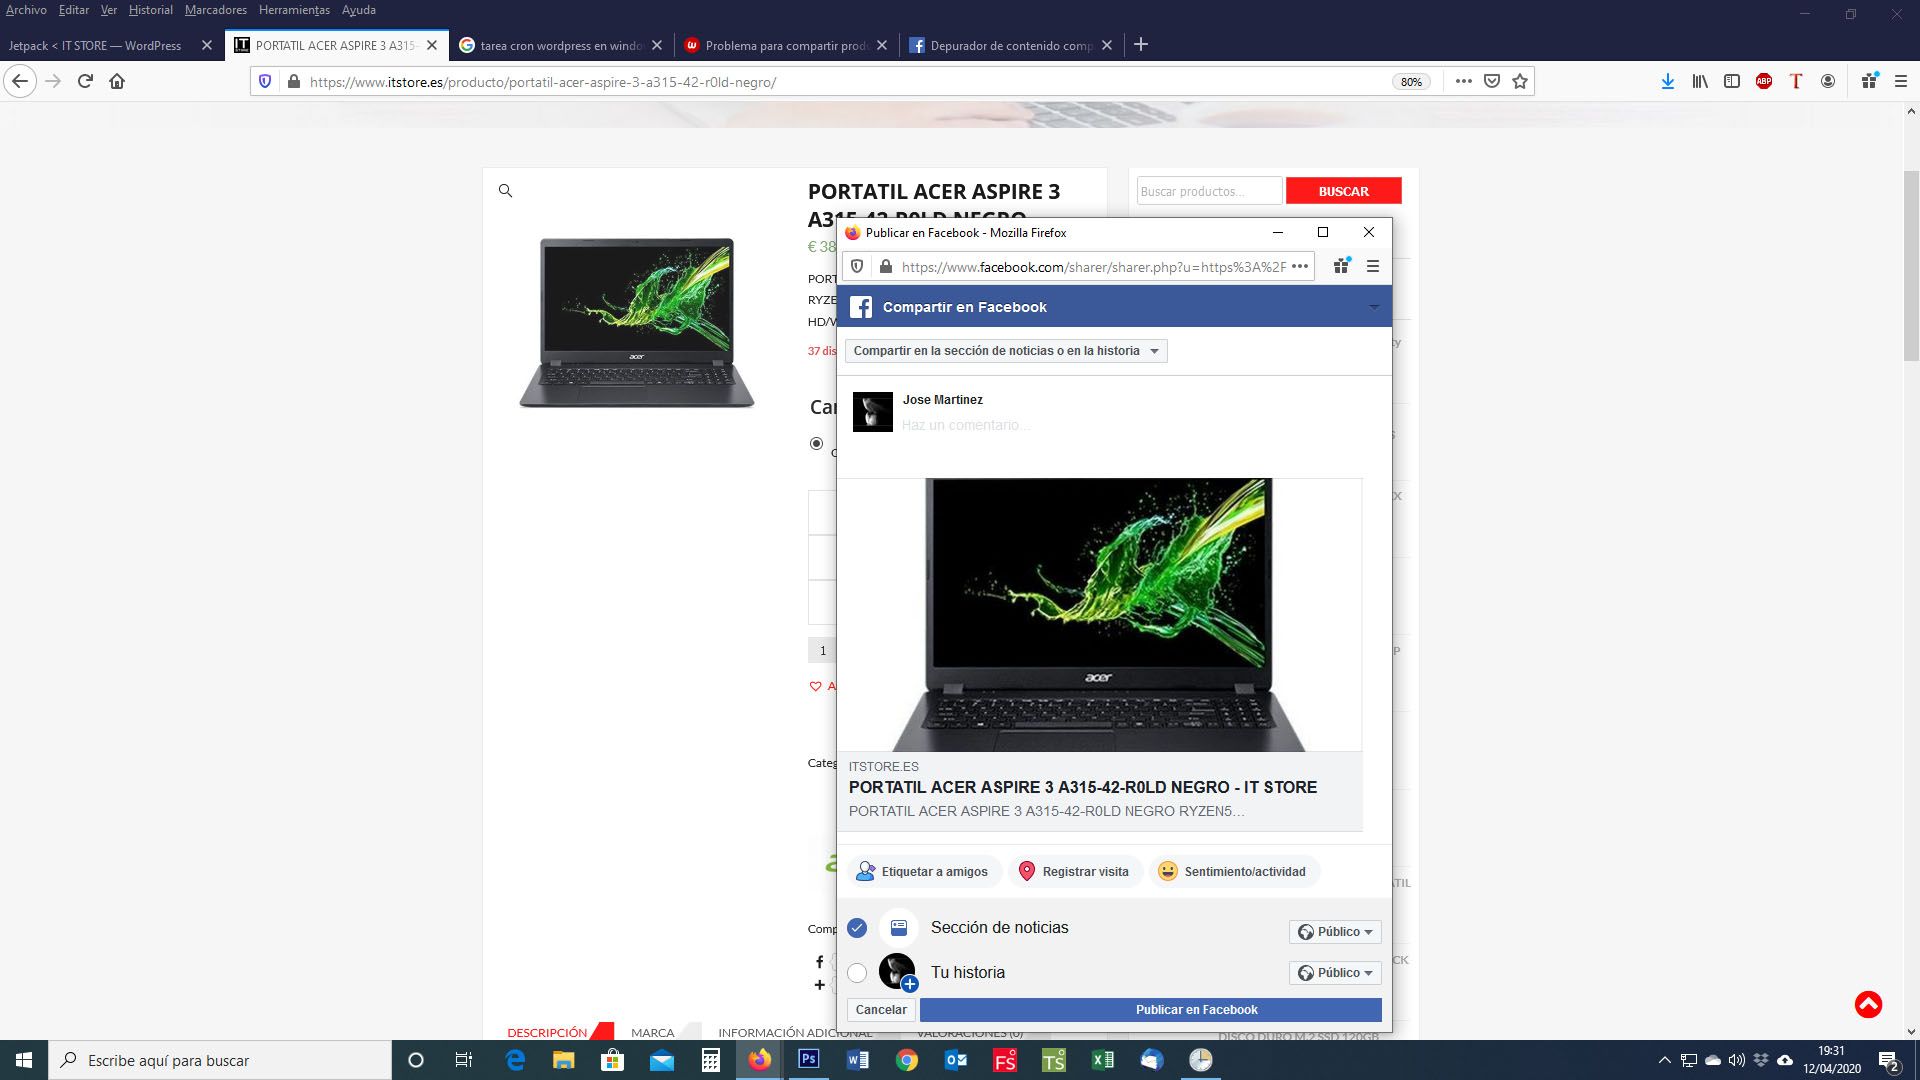Open Firefox account icon
Screen dimensions: 1920x1080
point(1828,82)
